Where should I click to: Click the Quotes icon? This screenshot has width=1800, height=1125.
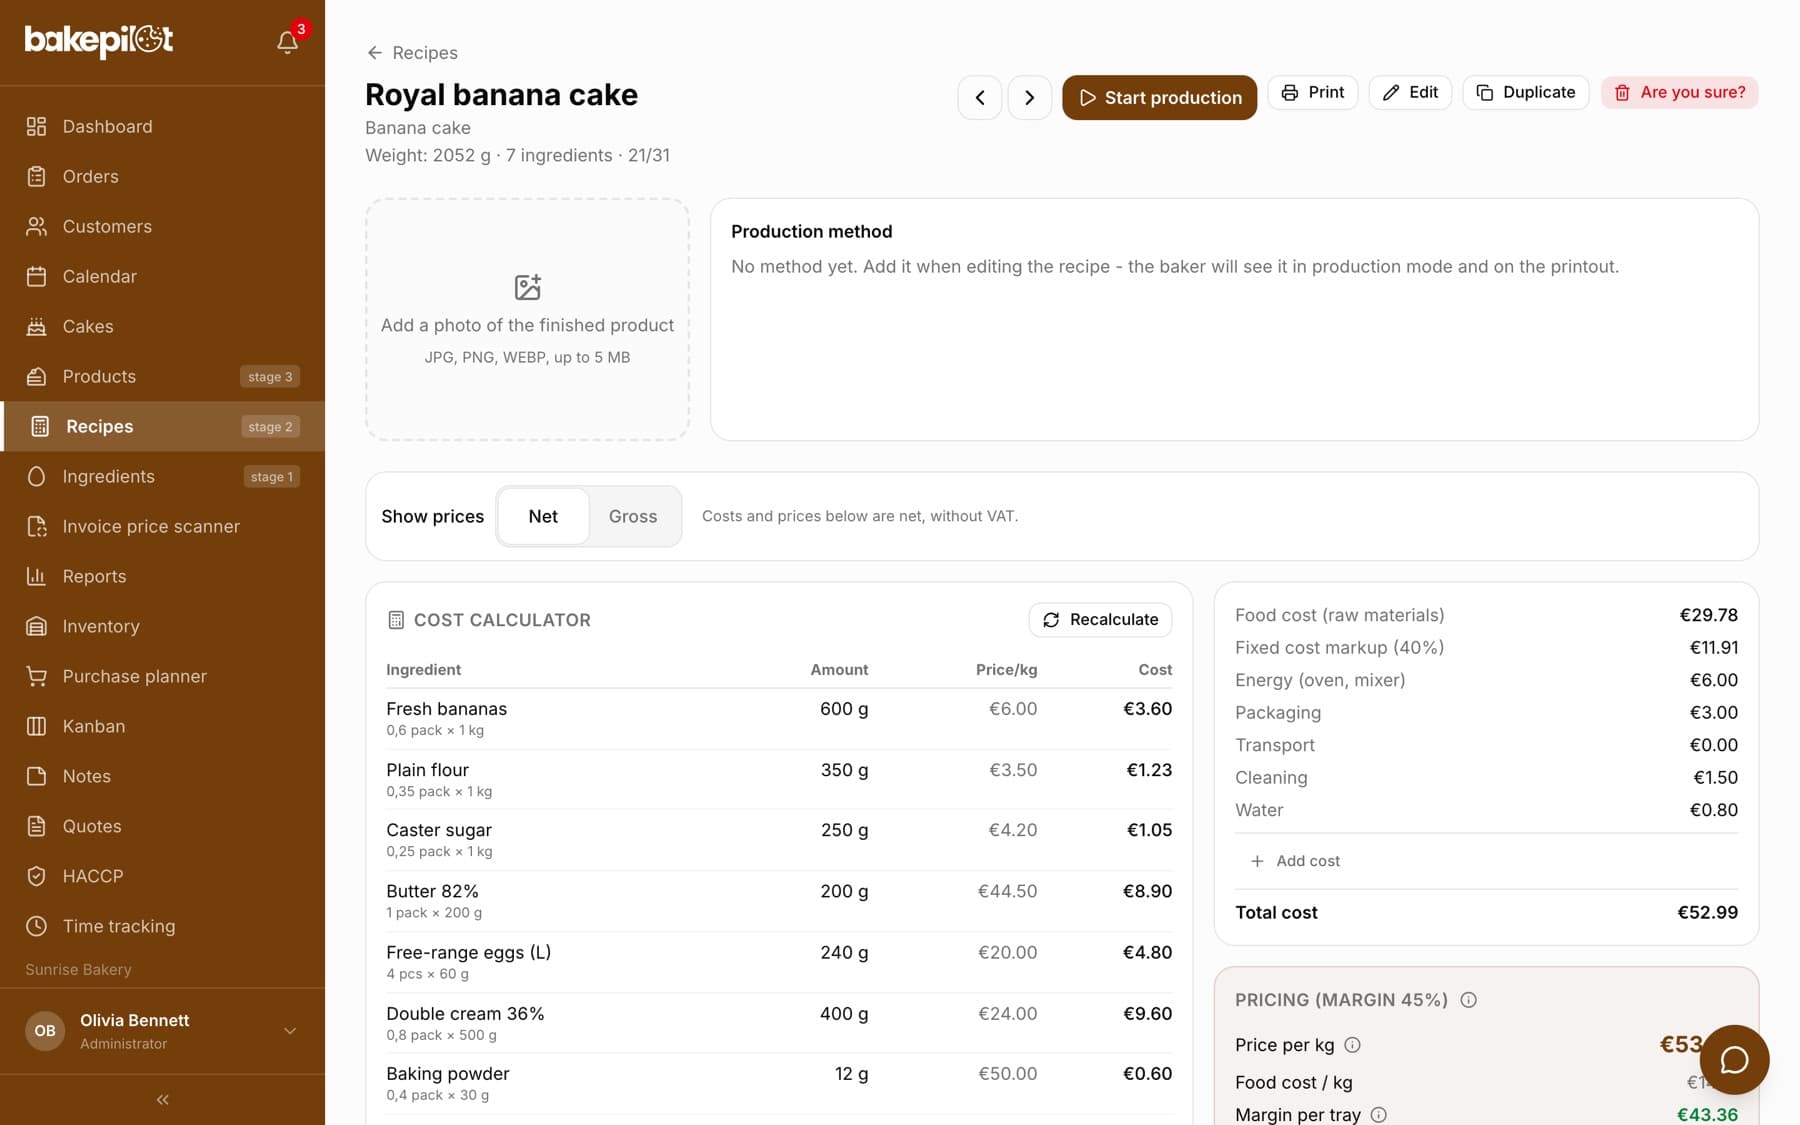(36, 826)
